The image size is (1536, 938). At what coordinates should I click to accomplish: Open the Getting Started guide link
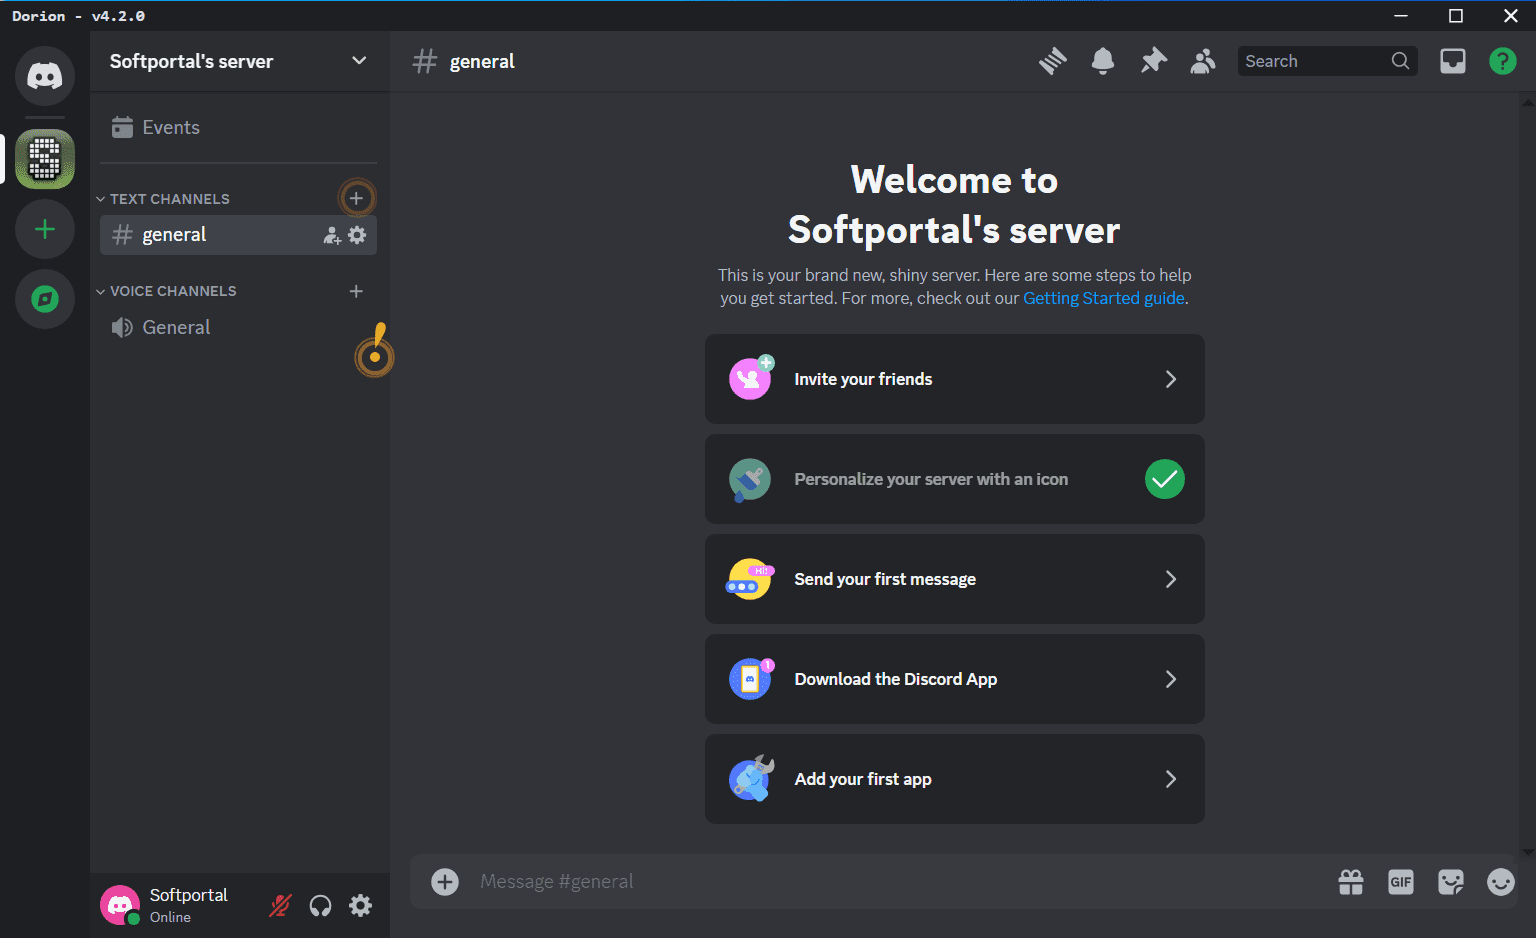(1104, 298)
